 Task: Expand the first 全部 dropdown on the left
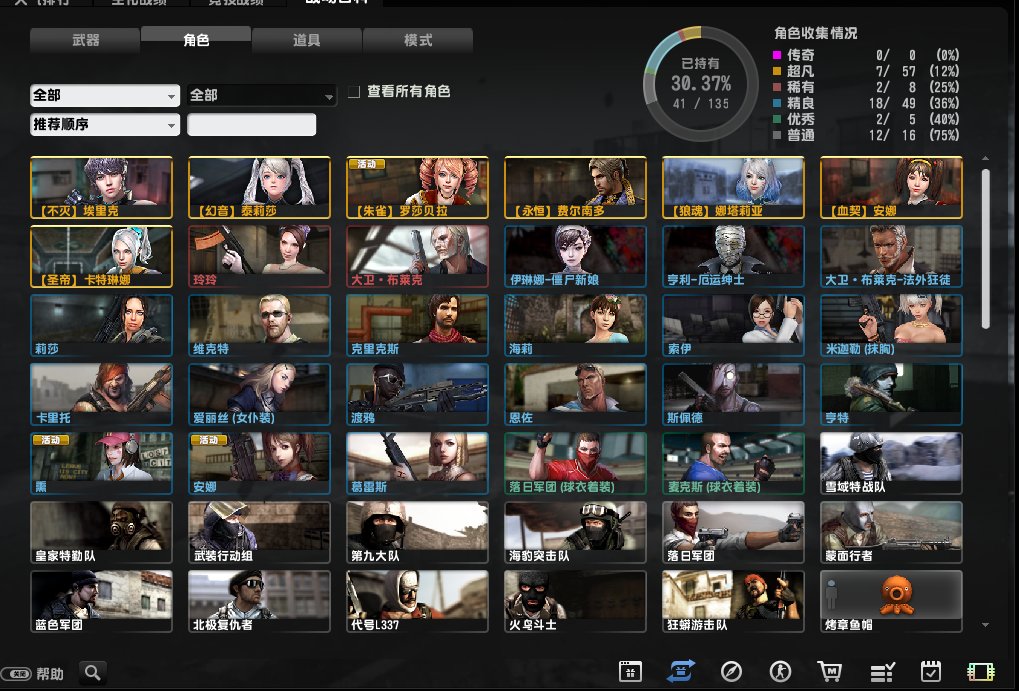(x=105, y=95)
